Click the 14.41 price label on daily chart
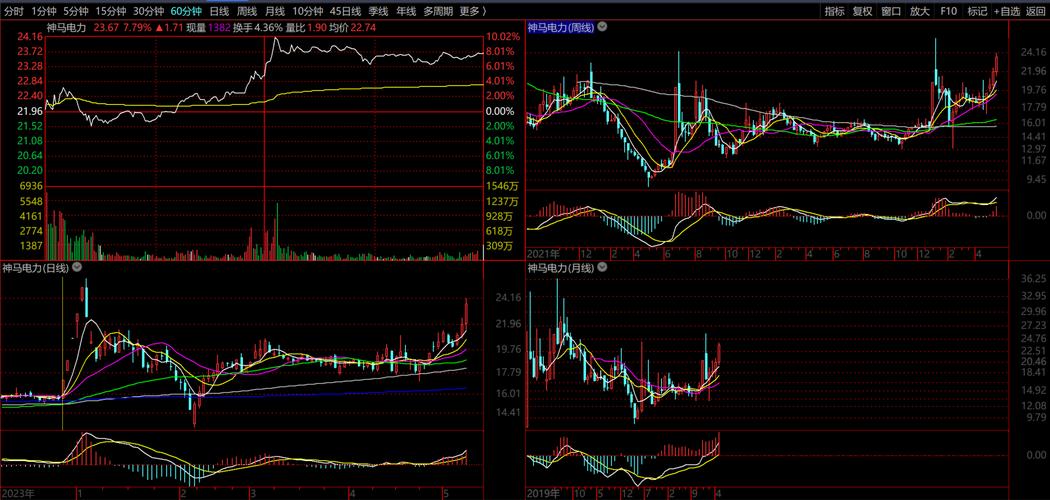The height and width of the screenshot is (500, 1050). click(508, 413)
